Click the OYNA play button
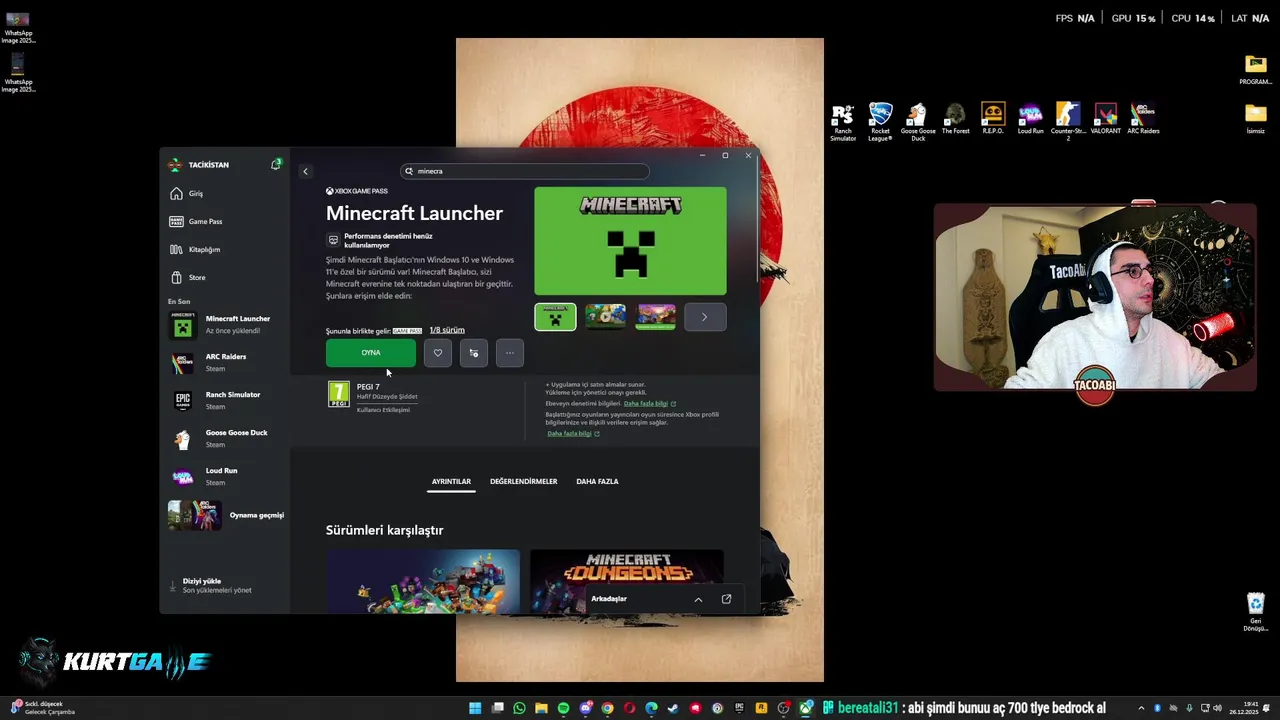 pyautogui.click(x=371, y=353)
